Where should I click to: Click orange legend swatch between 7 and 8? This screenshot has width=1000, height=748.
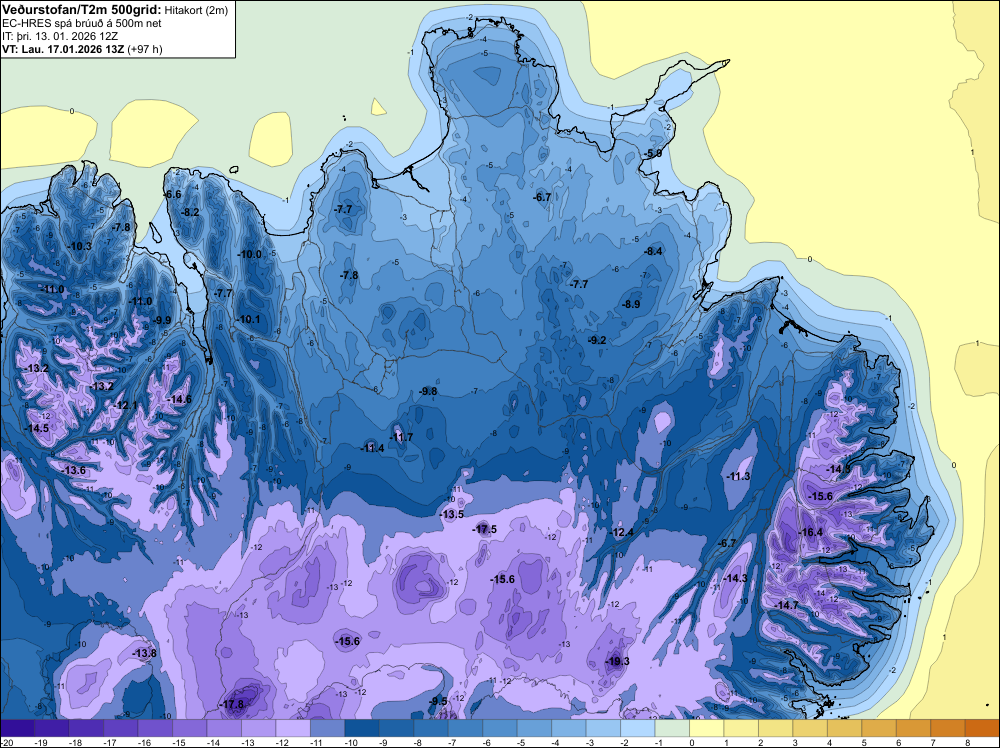point(948,728)
